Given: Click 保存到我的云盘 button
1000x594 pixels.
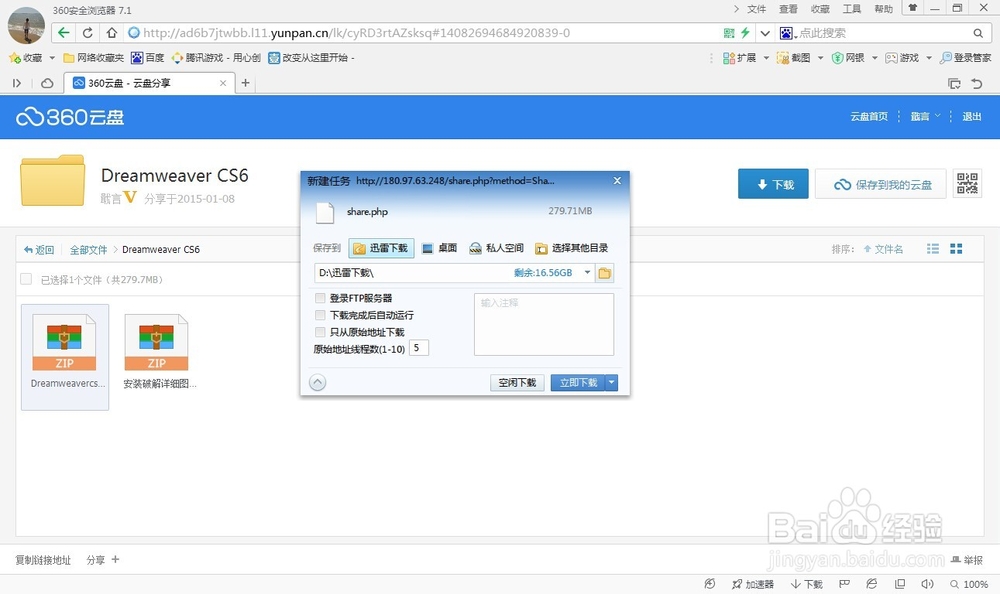Looking at the screenshot, I should click(x=881, y=184).
